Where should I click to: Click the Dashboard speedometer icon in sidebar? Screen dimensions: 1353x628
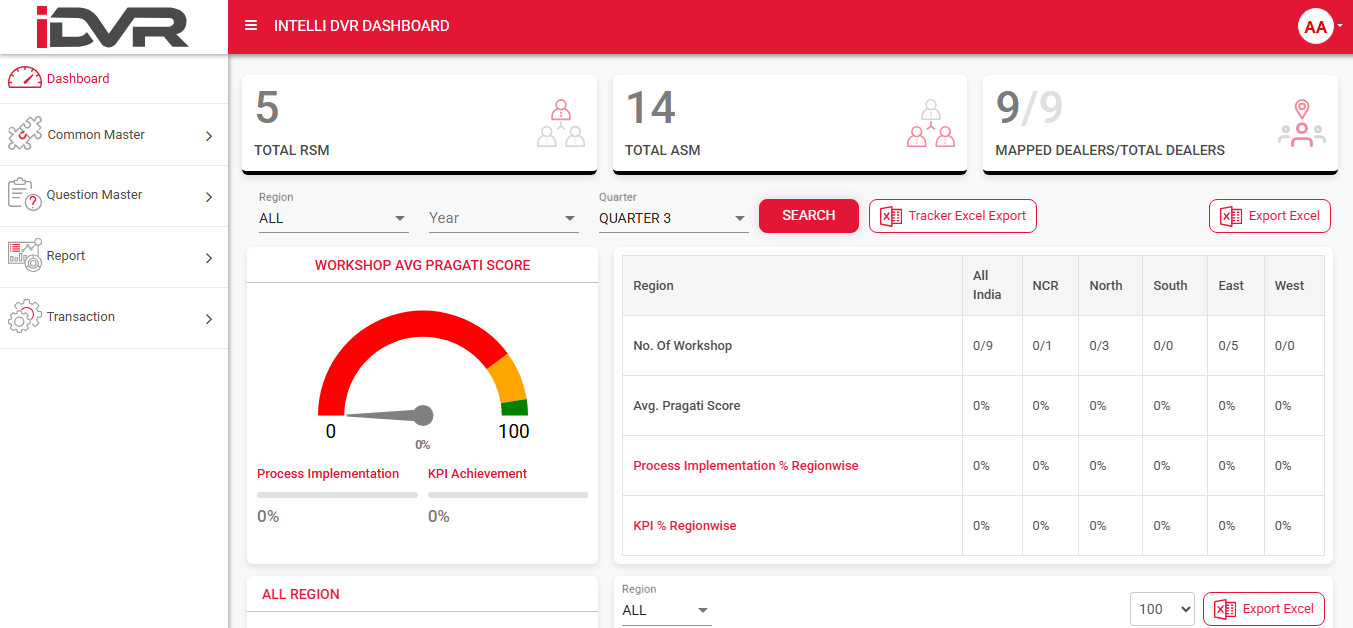[x=25, y=77]
